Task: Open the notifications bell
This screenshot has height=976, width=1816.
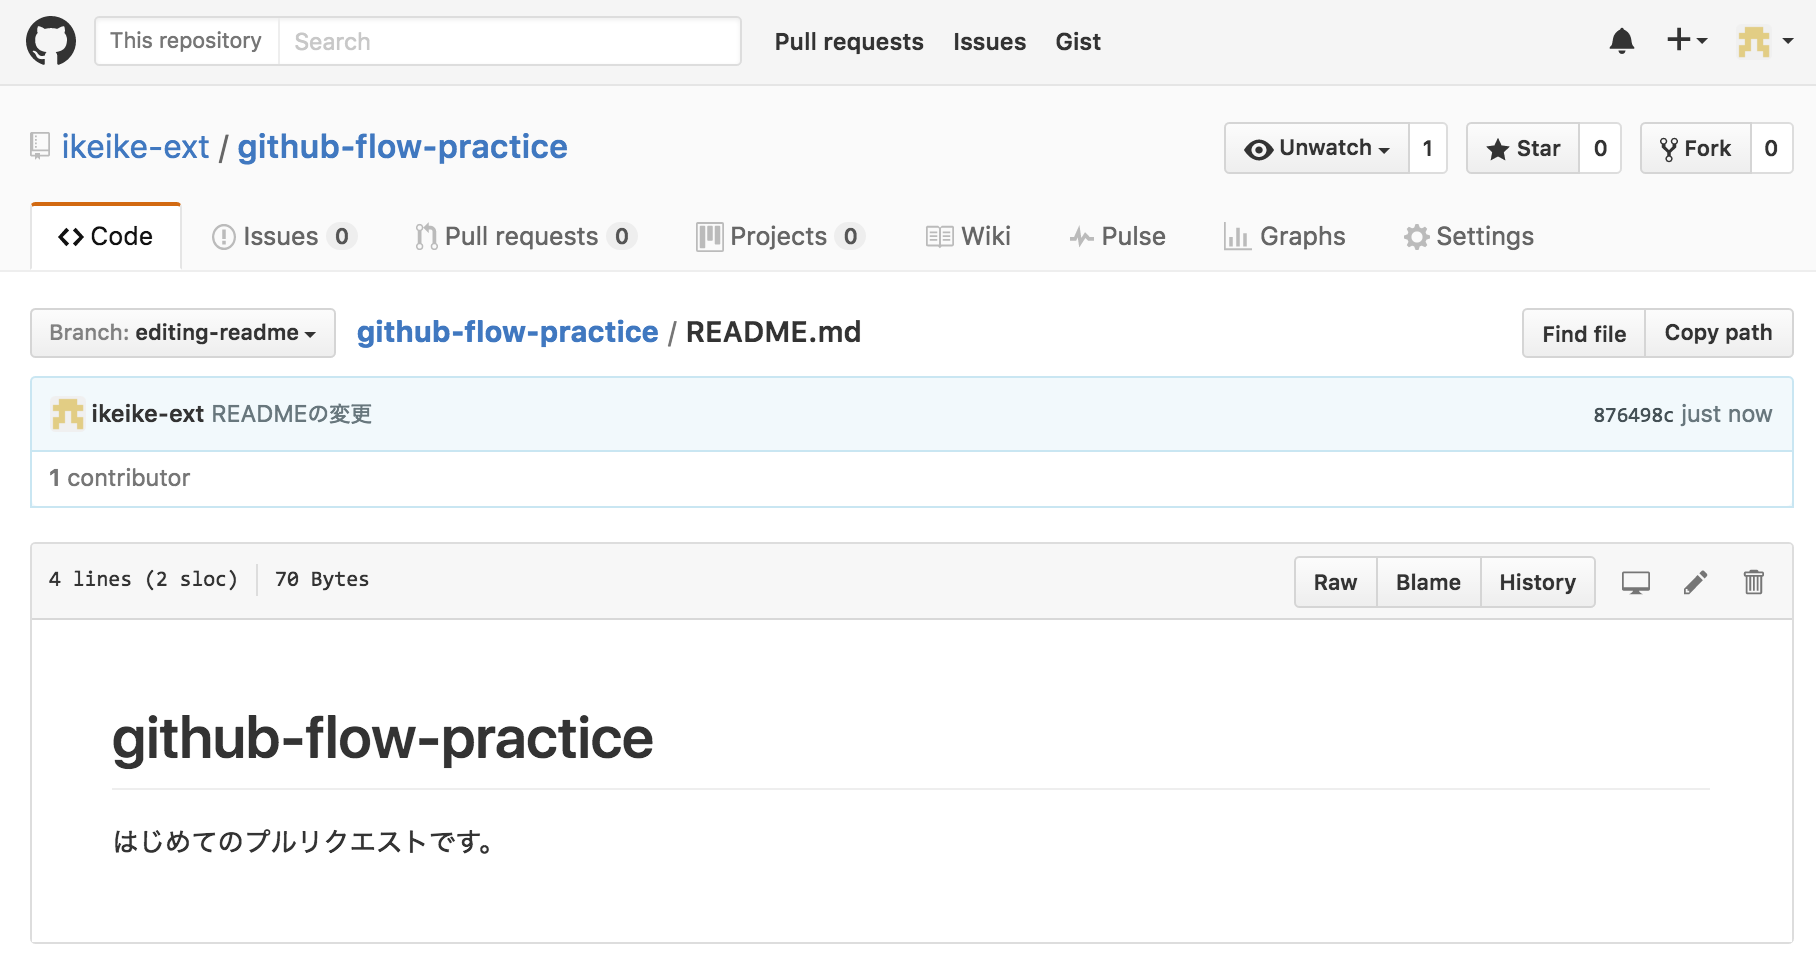Action: [x=1622, y=41]
